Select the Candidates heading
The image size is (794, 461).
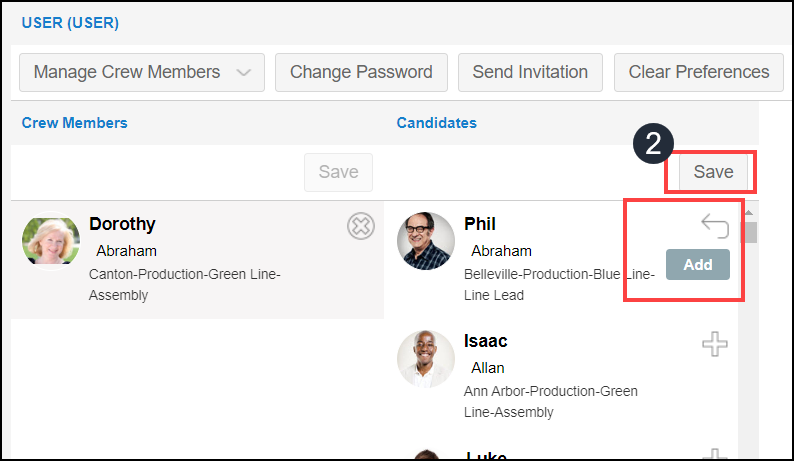(436, 123)
